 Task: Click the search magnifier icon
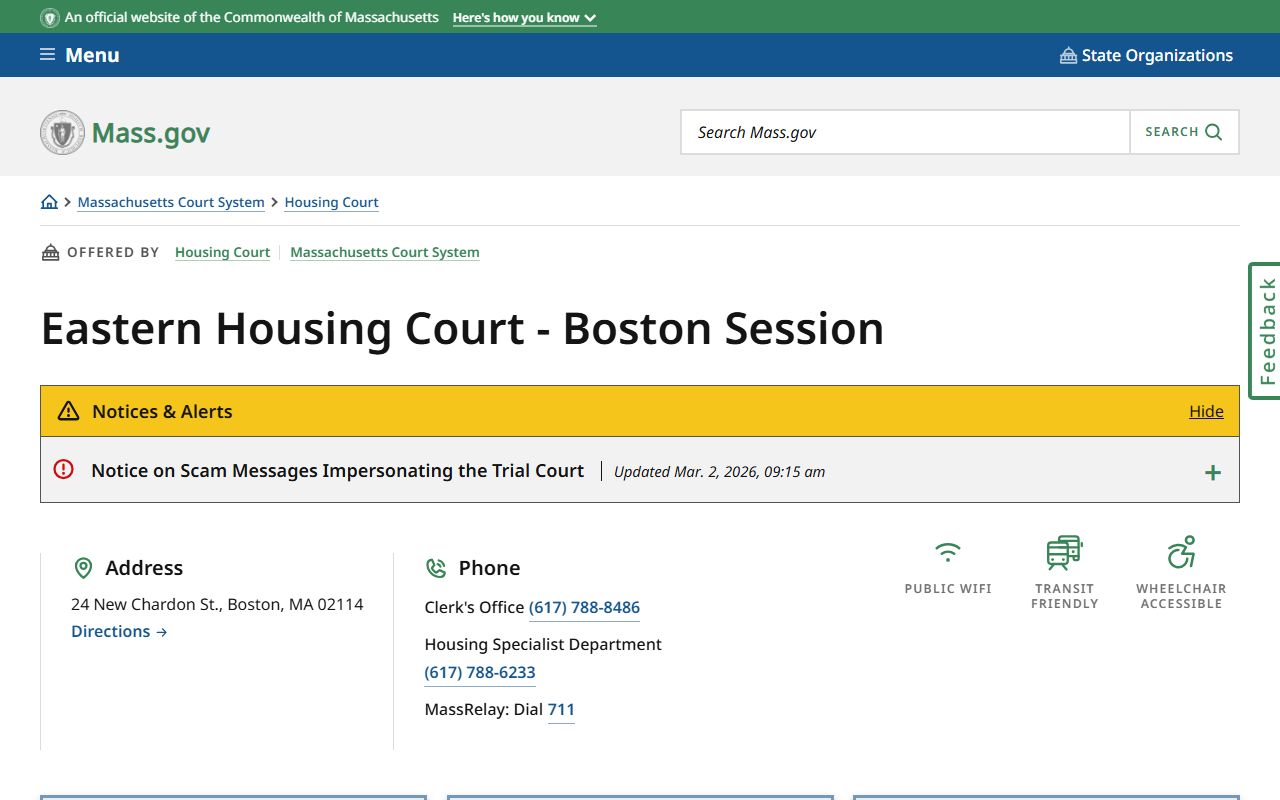1214,132
